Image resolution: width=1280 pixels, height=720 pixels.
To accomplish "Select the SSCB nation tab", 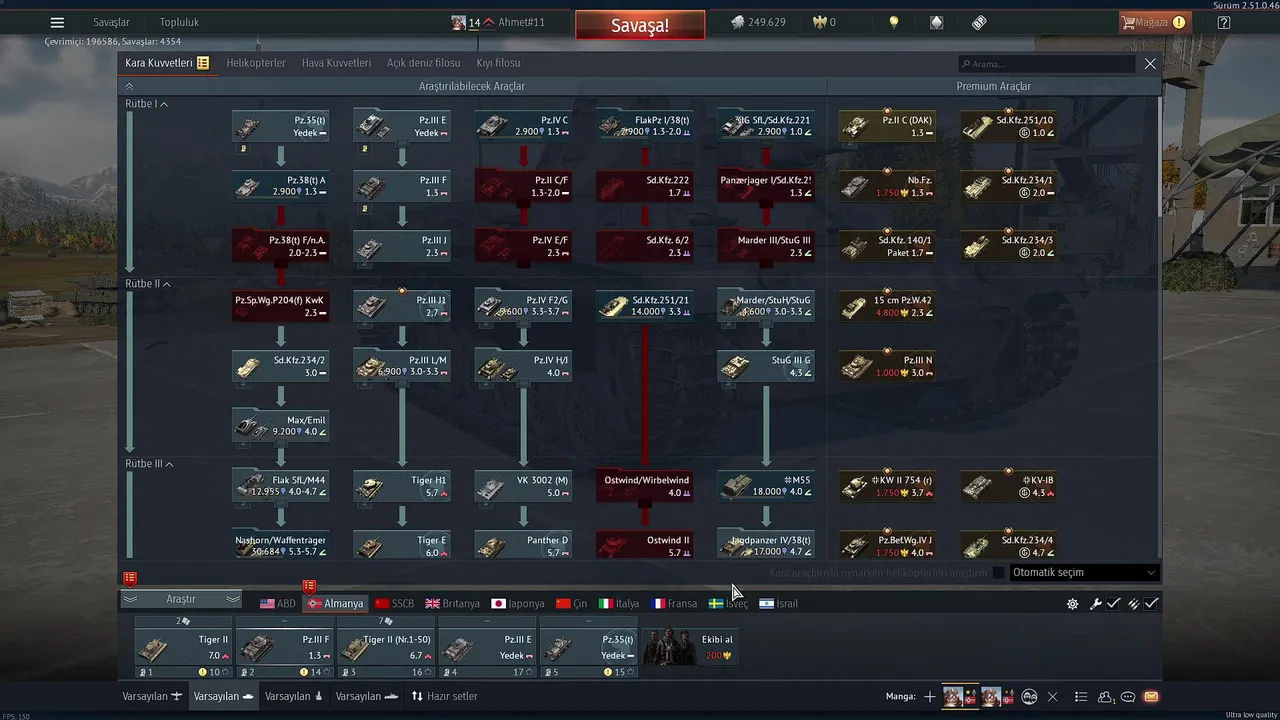I will point(395,604).
